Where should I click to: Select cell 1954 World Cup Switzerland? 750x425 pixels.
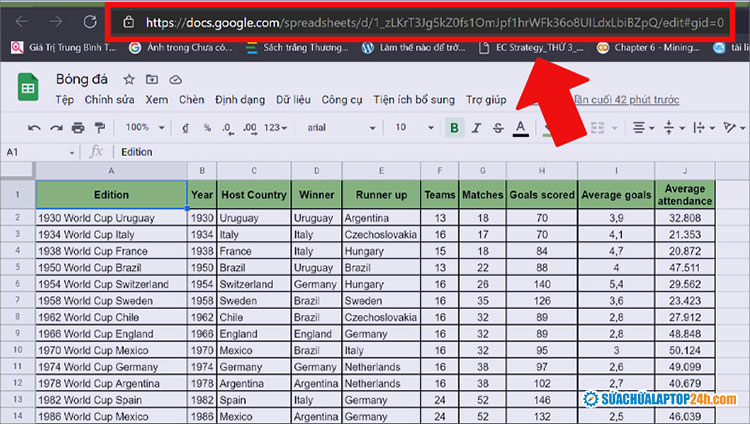(x=111, y=284)
